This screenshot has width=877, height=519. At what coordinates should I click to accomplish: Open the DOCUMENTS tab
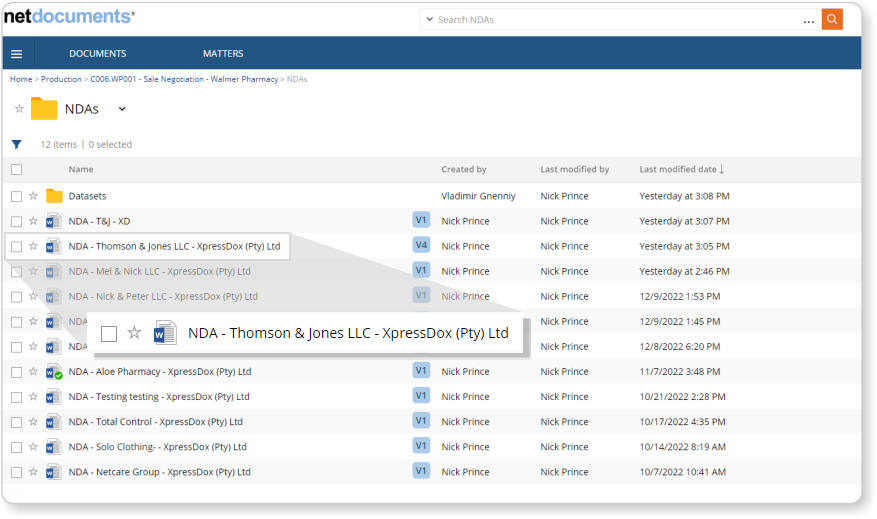(x=98, y=54)
